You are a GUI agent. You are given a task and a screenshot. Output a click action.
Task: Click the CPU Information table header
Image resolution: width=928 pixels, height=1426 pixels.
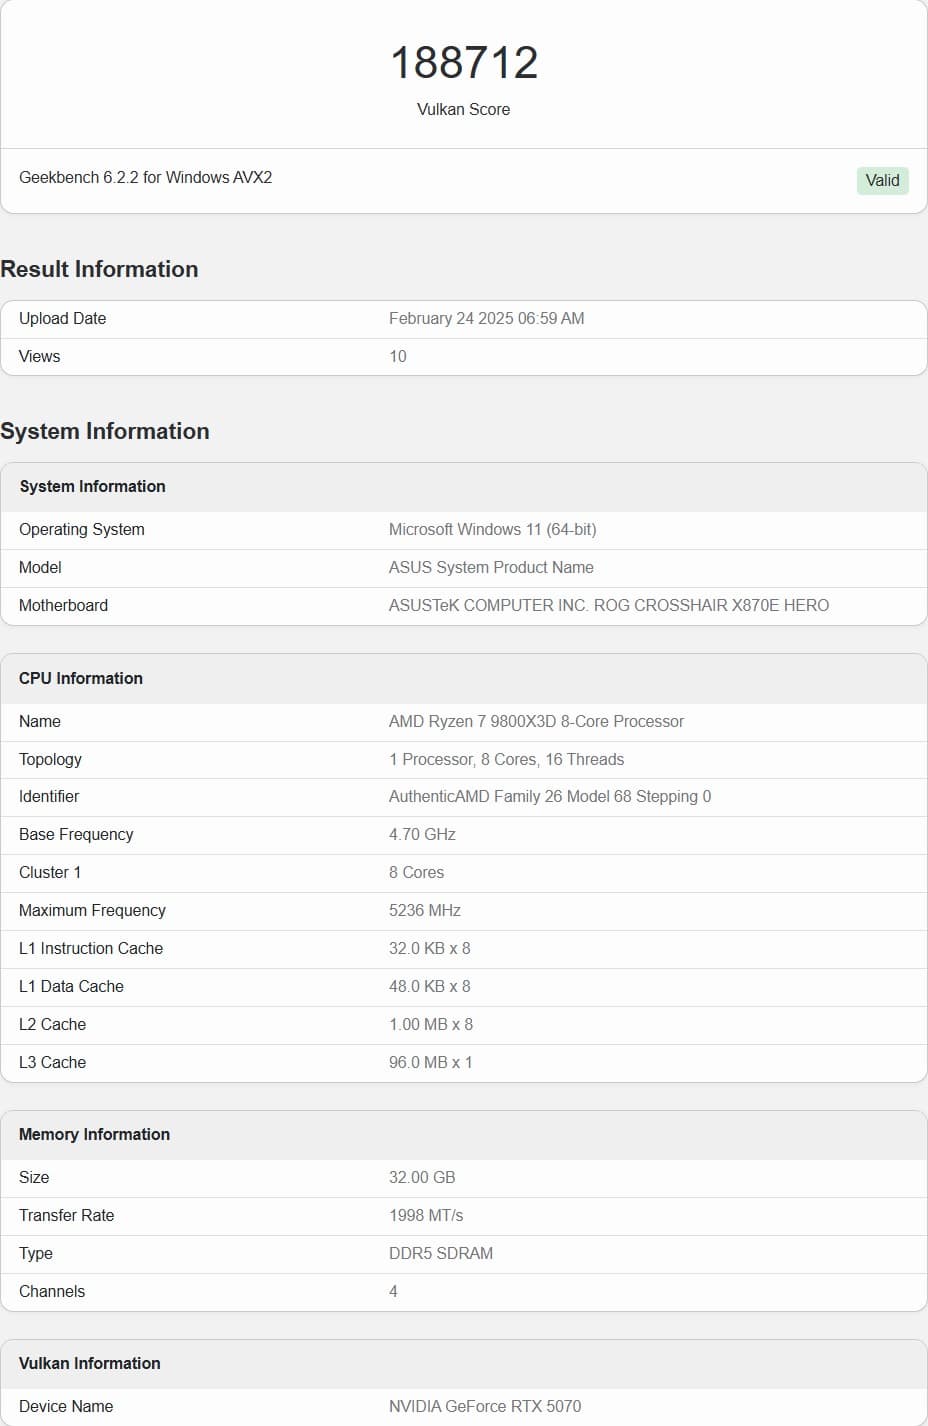[x=81, y=678]
